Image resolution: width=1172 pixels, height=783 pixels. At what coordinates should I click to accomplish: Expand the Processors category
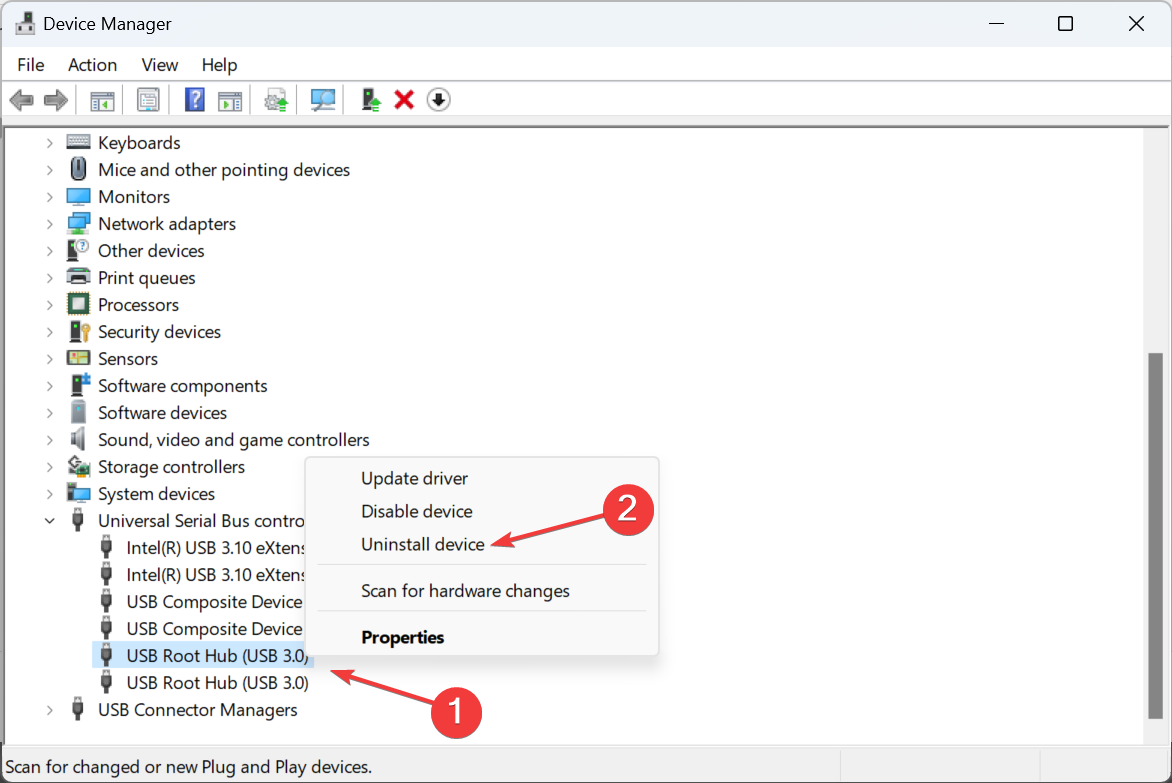click(49, 304)
